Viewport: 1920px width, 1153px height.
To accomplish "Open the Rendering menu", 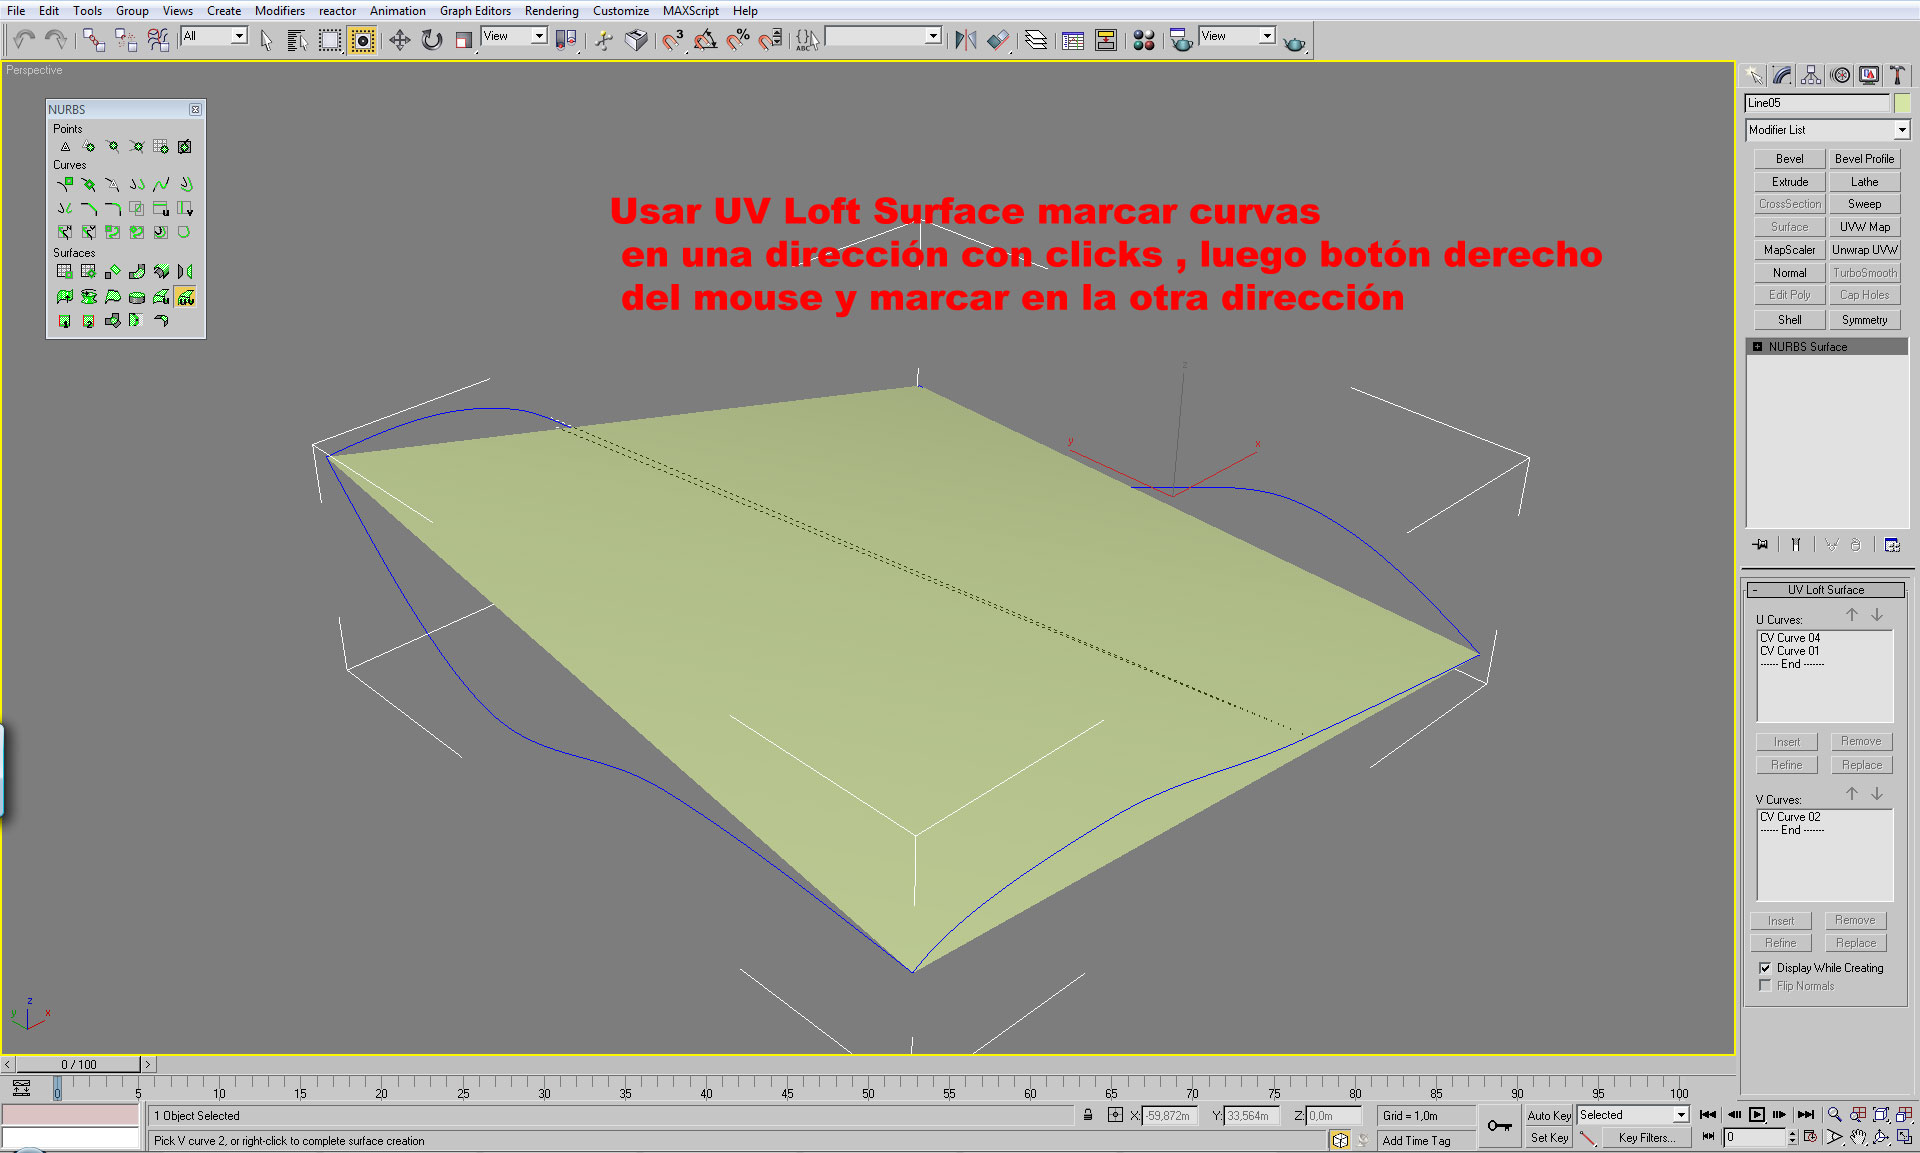I will click(x=551, y=11).
